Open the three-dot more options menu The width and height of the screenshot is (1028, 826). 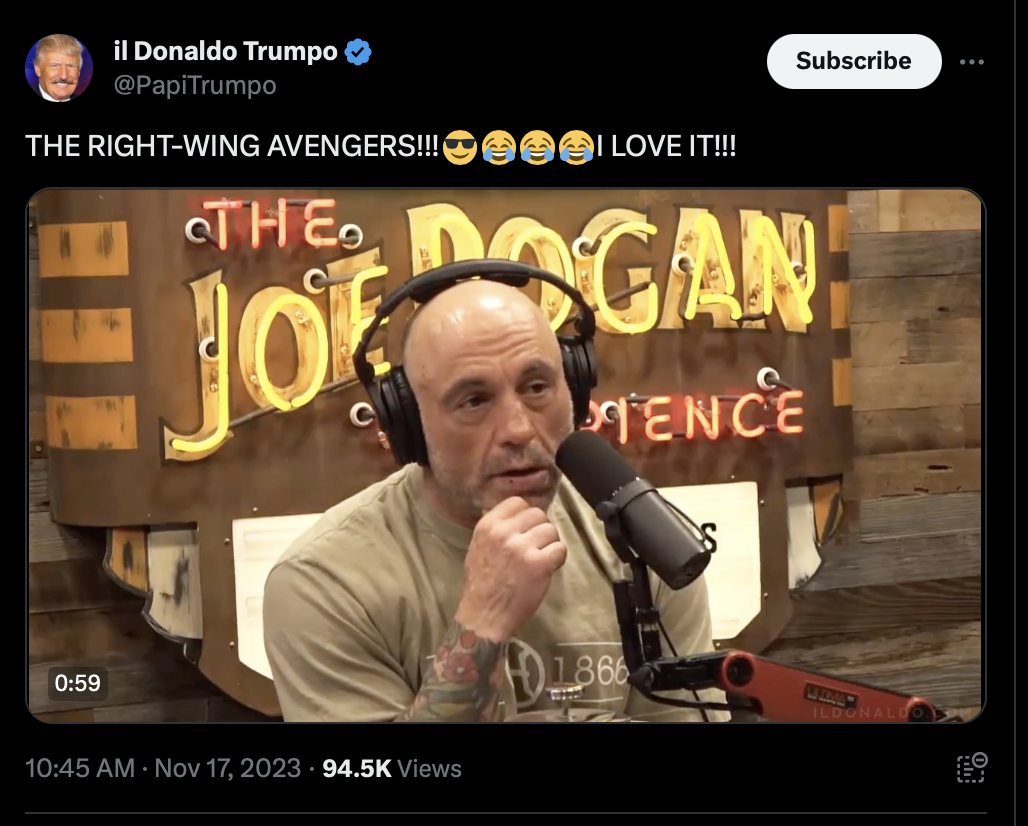tap(971, 62)
